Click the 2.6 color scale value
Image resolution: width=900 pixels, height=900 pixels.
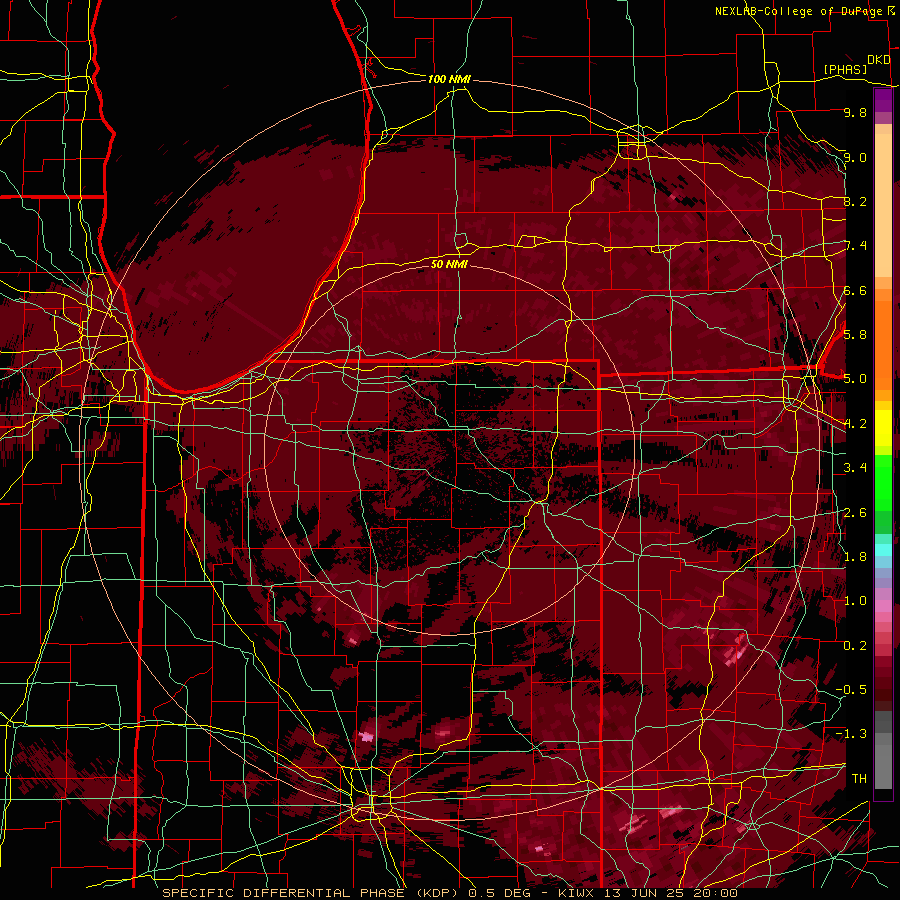click(x=855, y=513)
